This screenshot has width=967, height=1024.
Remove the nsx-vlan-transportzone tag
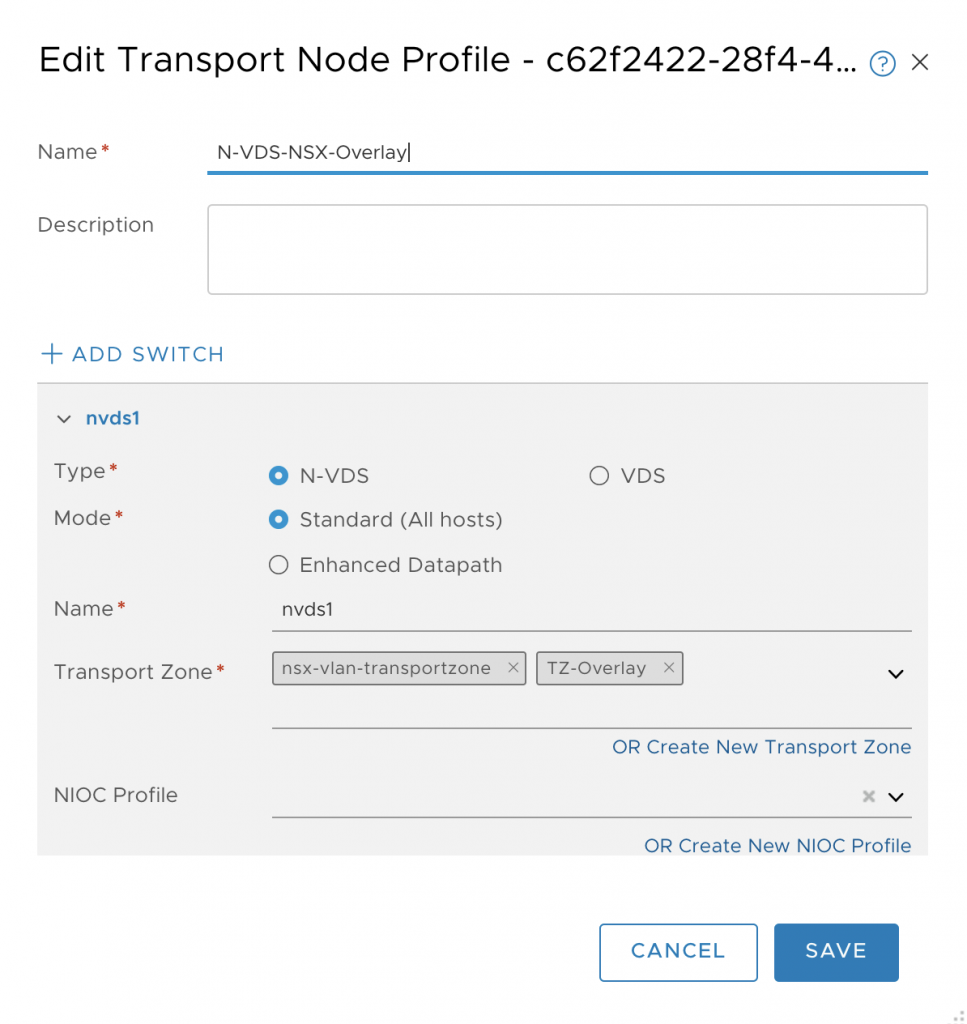[513, 667]
